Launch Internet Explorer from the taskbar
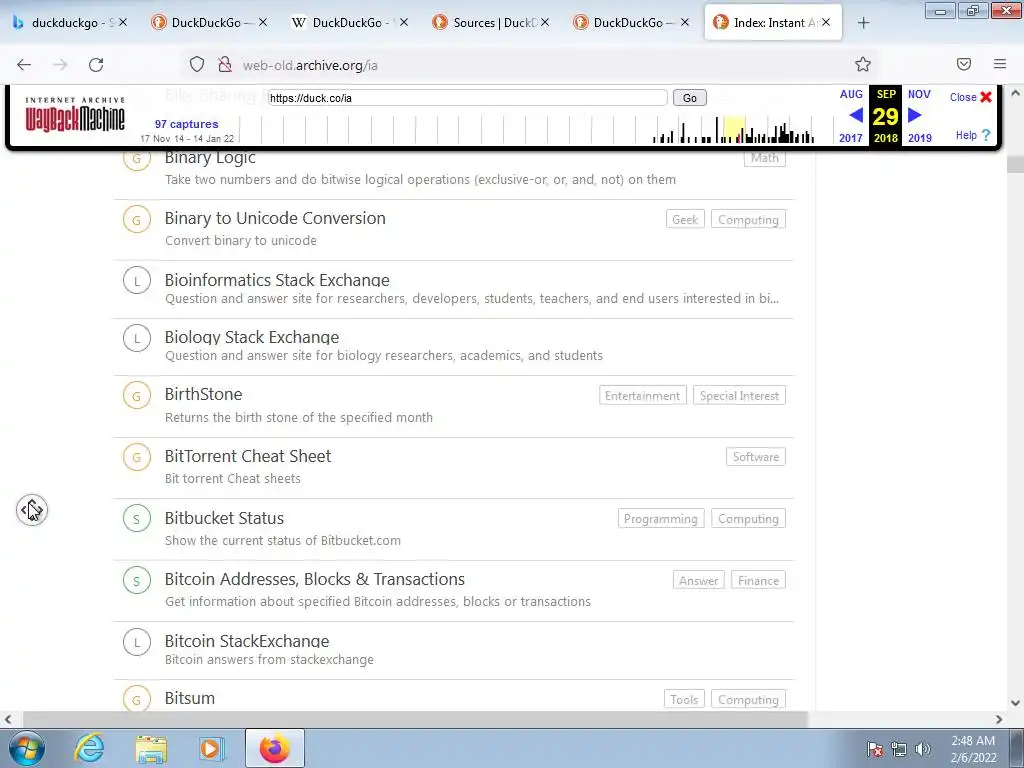The height and width of the screenshot is (768, 1024). click(89, 748)
